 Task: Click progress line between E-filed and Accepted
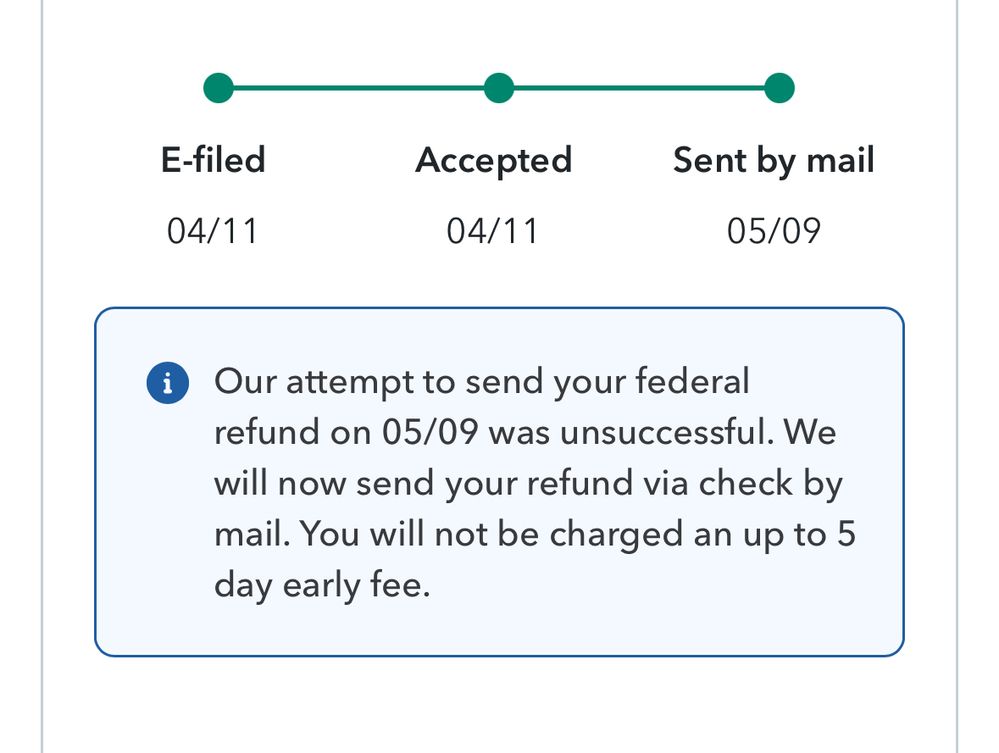coord(358,88)
